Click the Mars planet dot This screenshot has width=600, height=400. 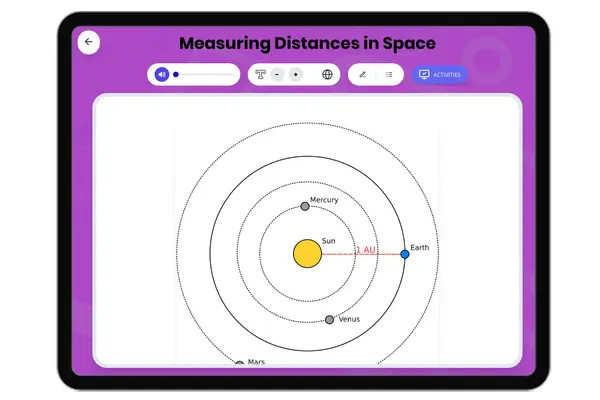(240, 364)
